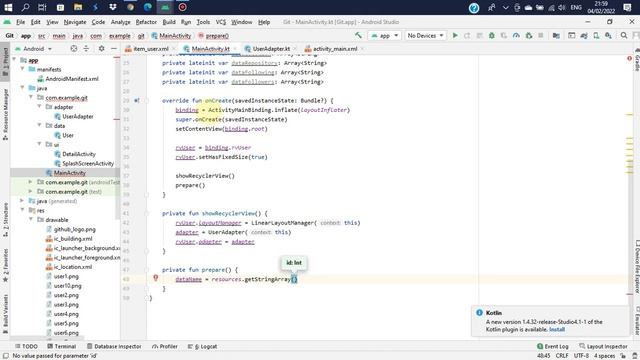Open the Layout Inspector button

coord(603,346)
